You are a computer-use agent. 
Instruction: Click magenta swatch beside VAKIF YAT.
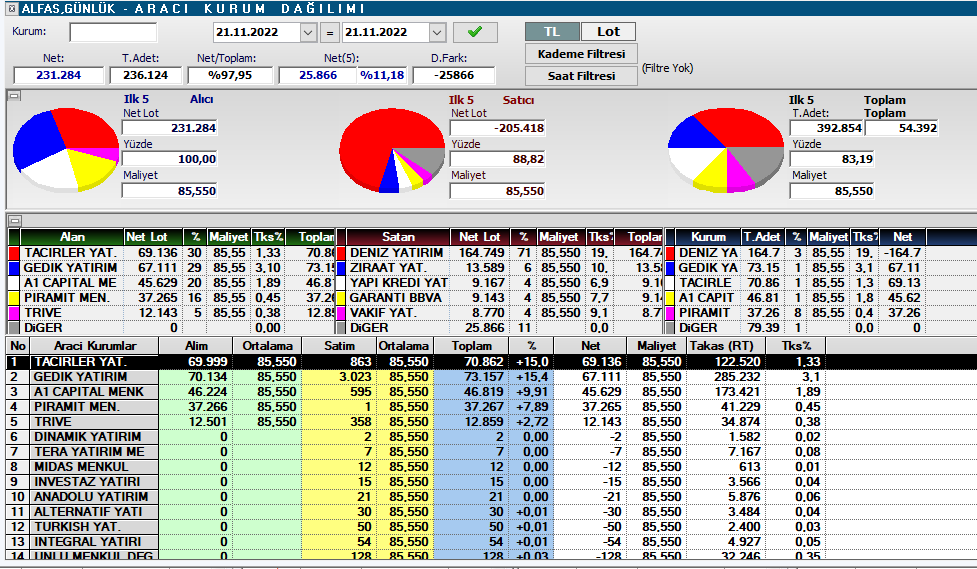[341, 313]
